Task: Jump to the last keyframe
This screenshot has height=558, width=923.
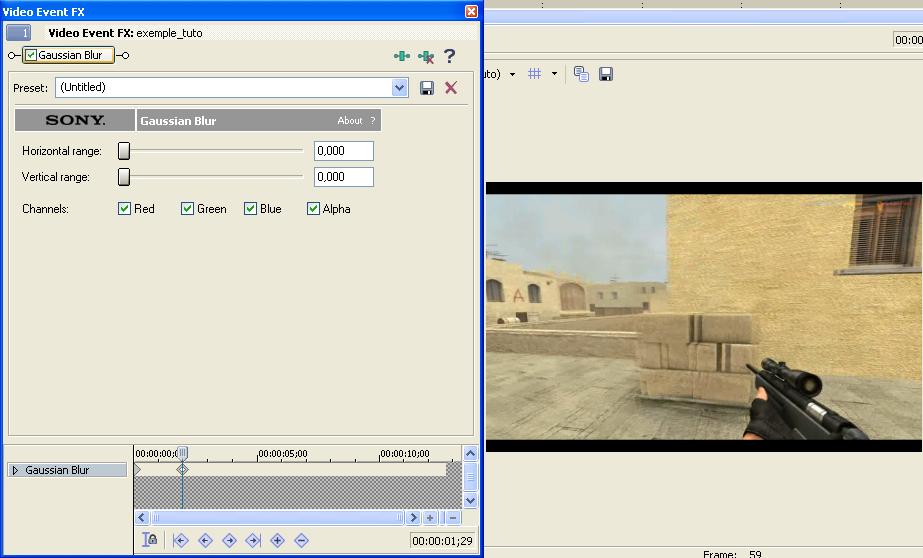Action: (x=253, y=540)
